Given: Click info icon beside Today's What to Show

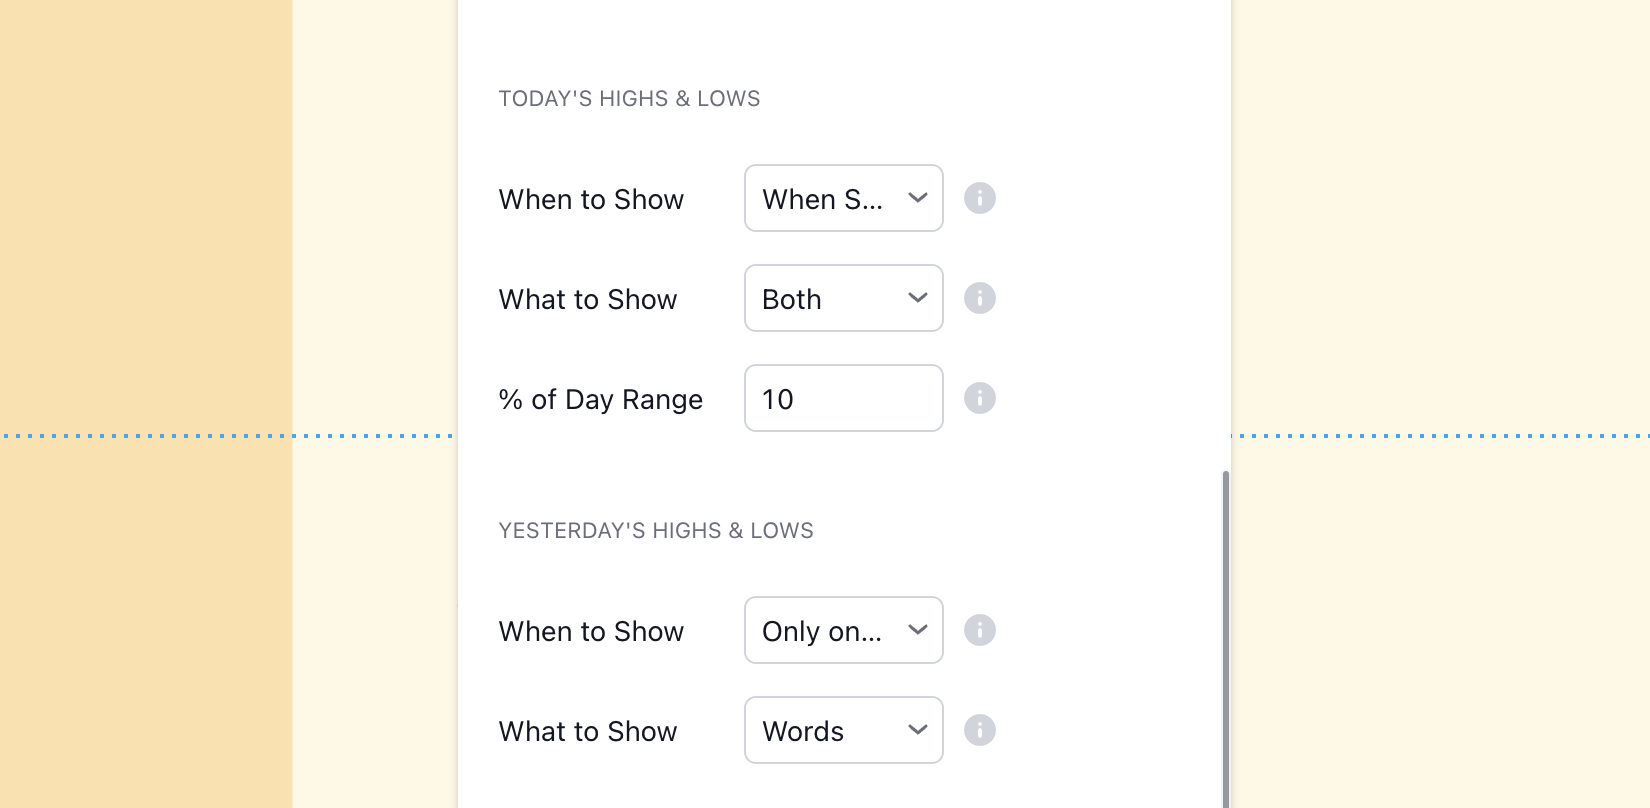Looking at the screenshot, I should pos(979,298).
